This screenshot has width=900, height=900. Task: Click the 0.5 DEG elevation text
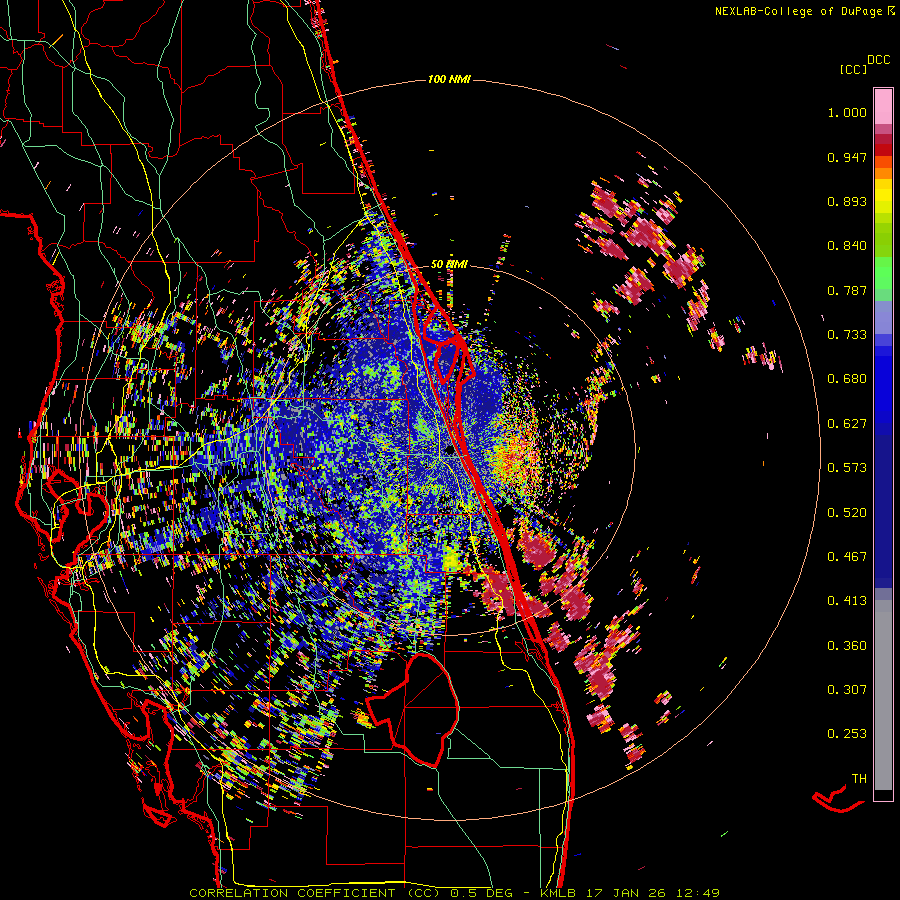tap(481, 893)
